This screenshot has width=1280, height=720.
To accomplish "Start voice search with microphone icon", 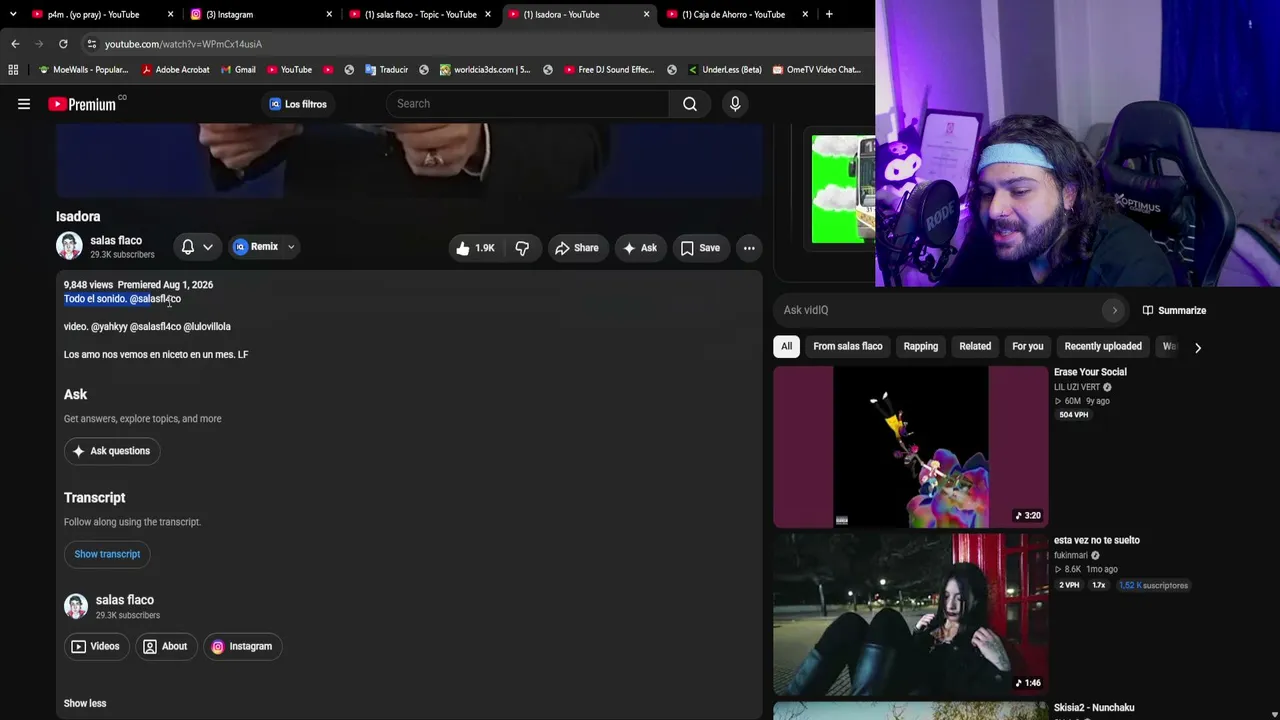I will pos(735,104).
